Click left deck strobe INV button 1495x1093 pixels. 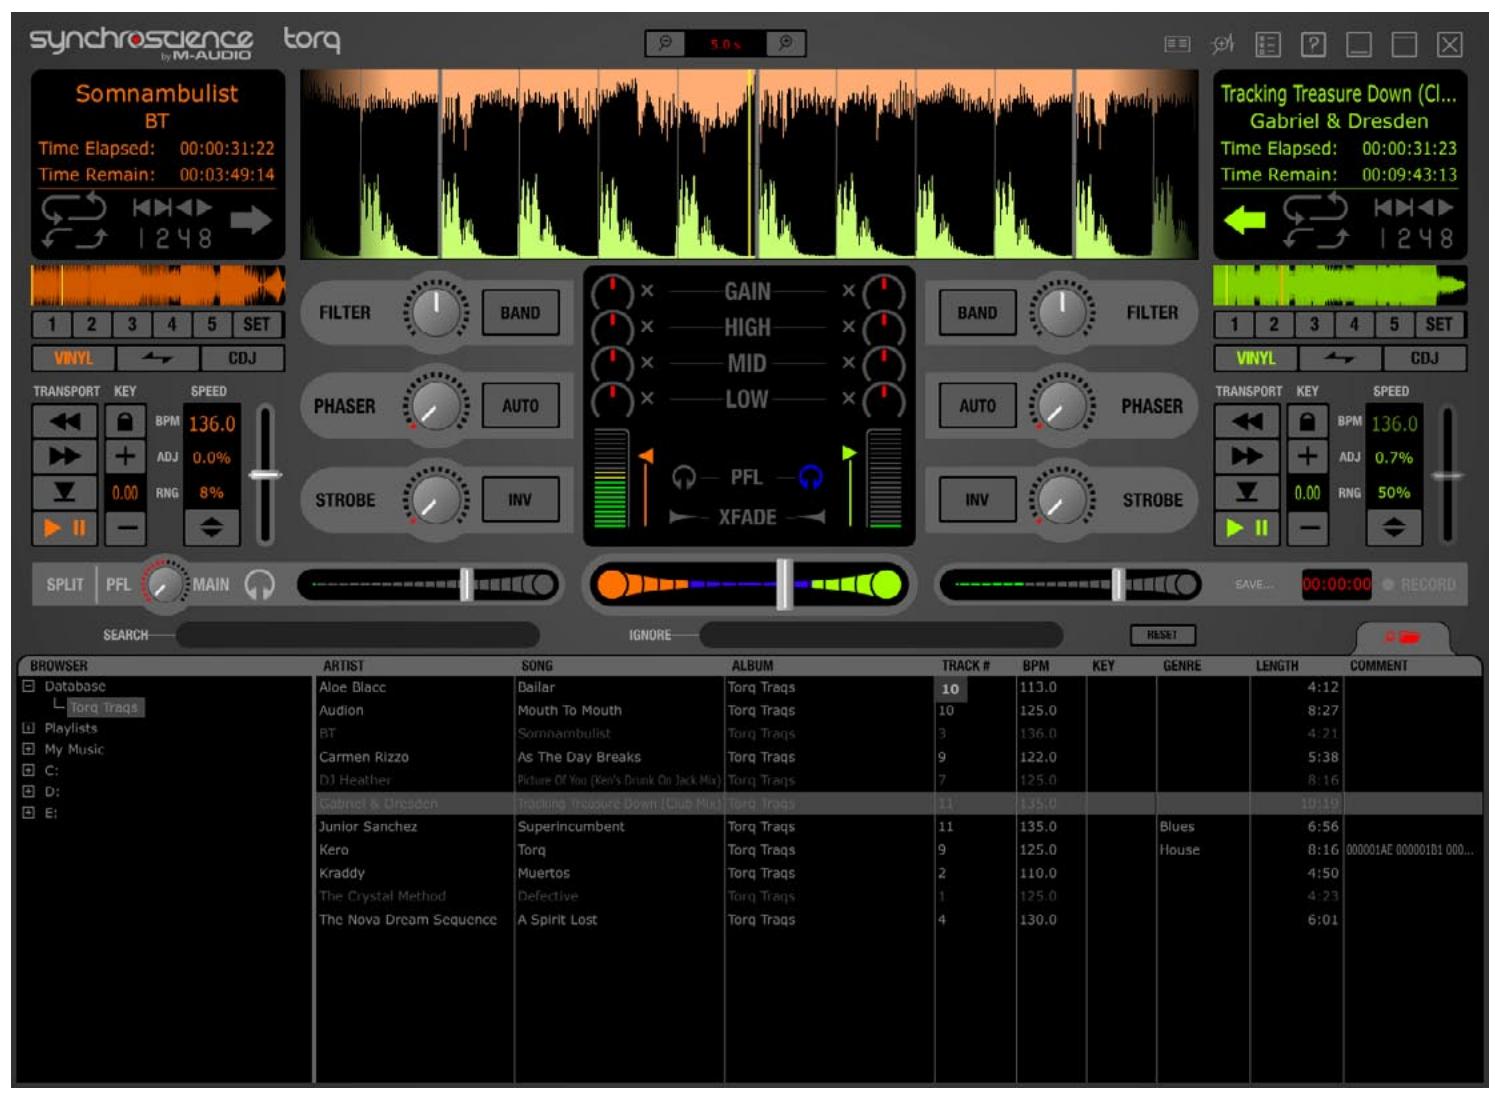click(520, 499)
